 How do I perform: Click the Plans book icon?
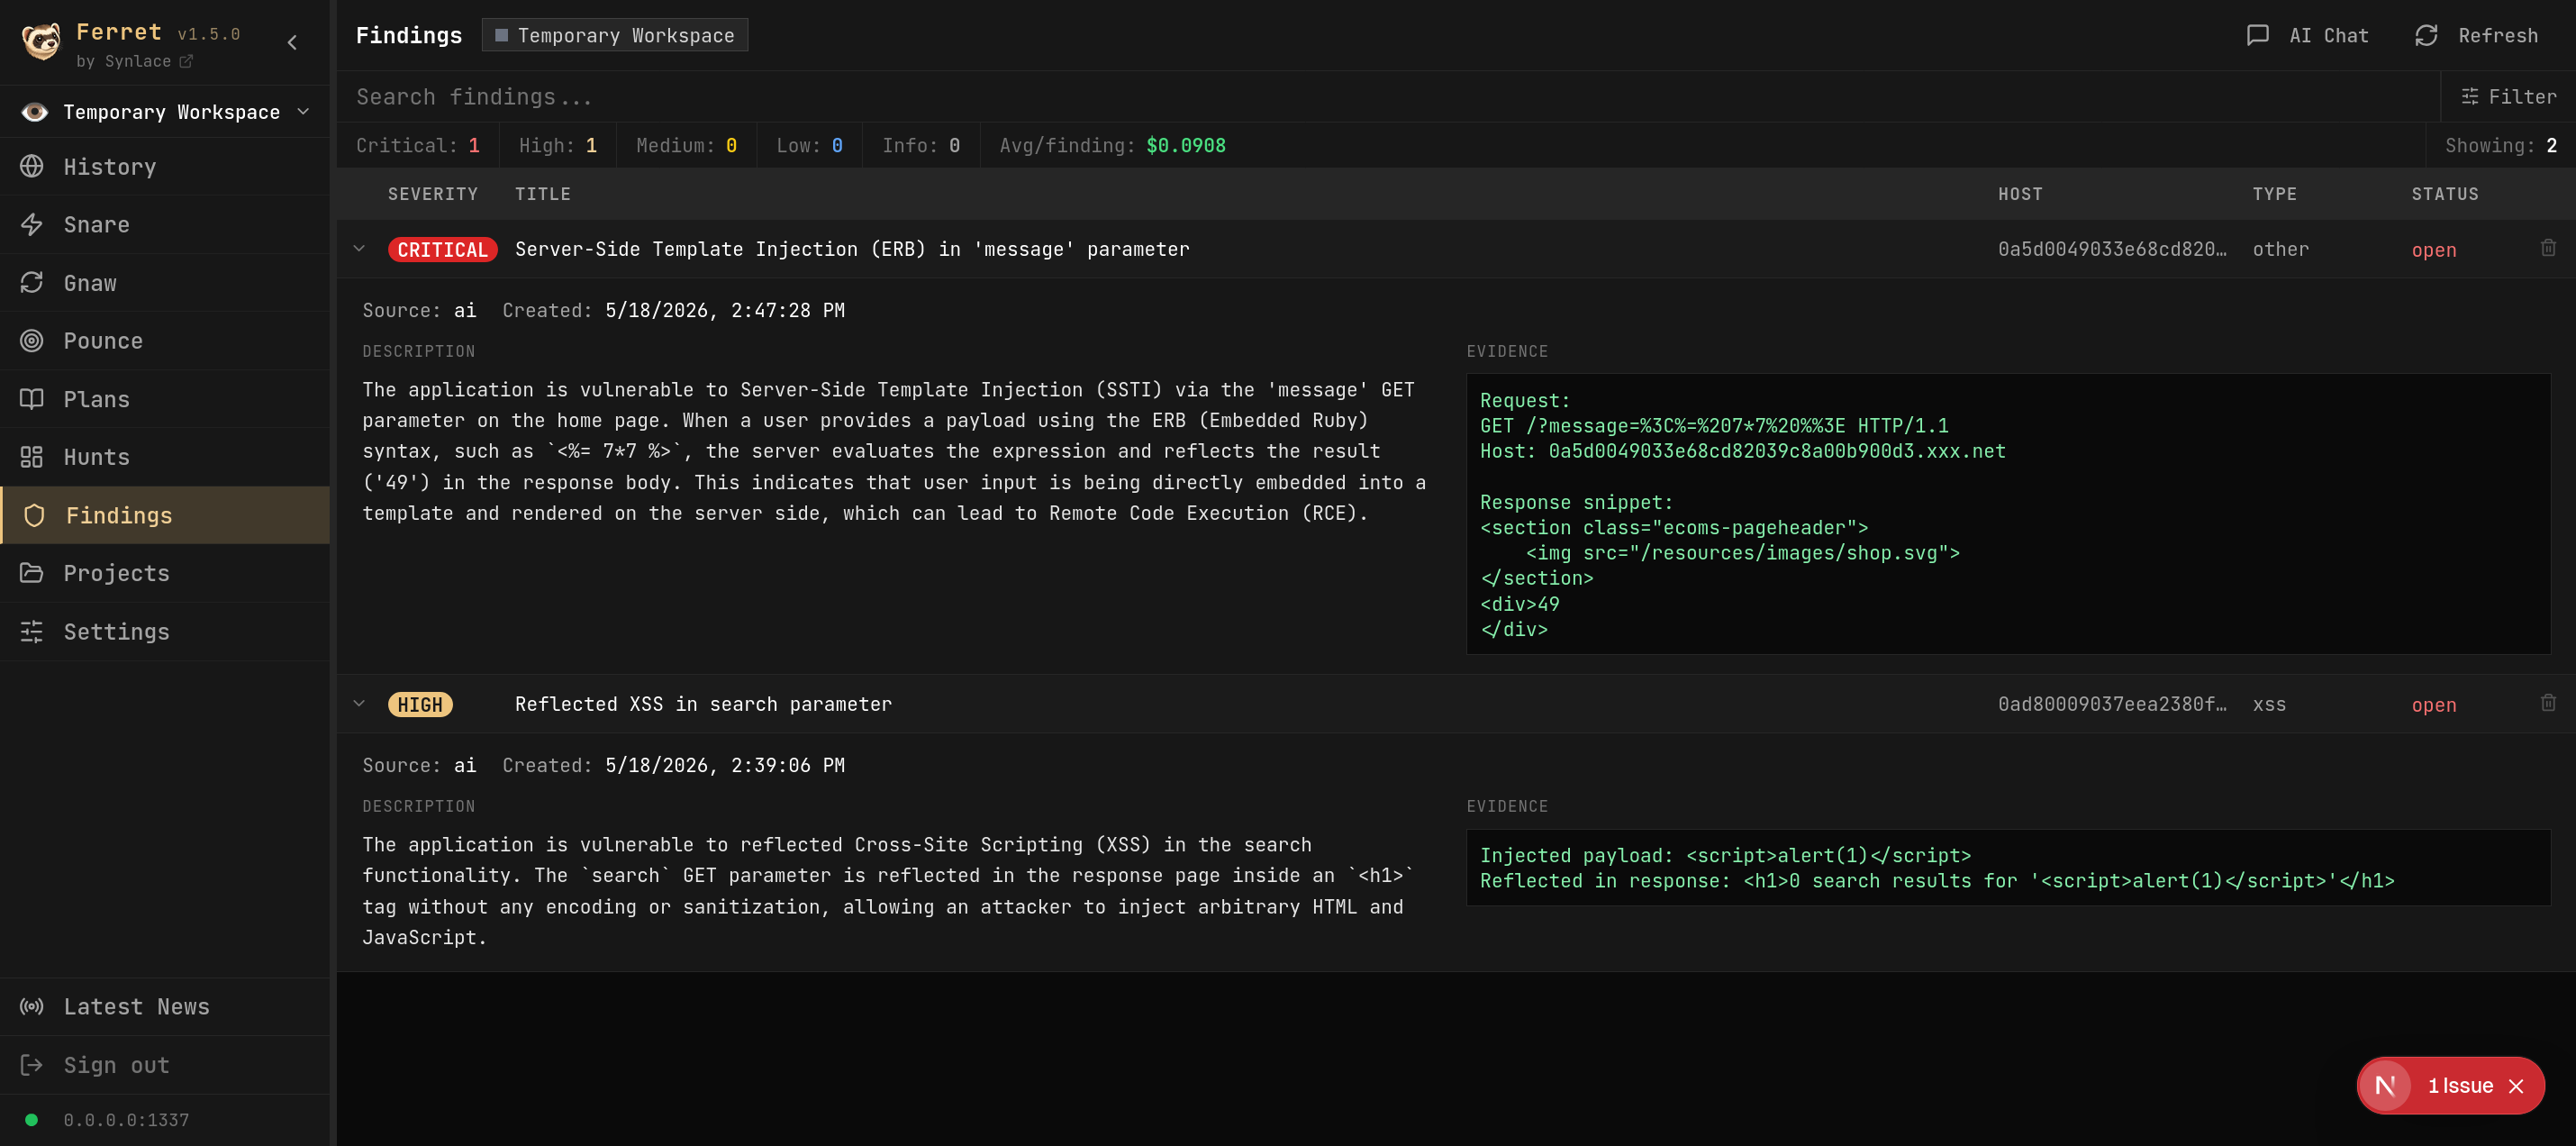pos(32,399)
